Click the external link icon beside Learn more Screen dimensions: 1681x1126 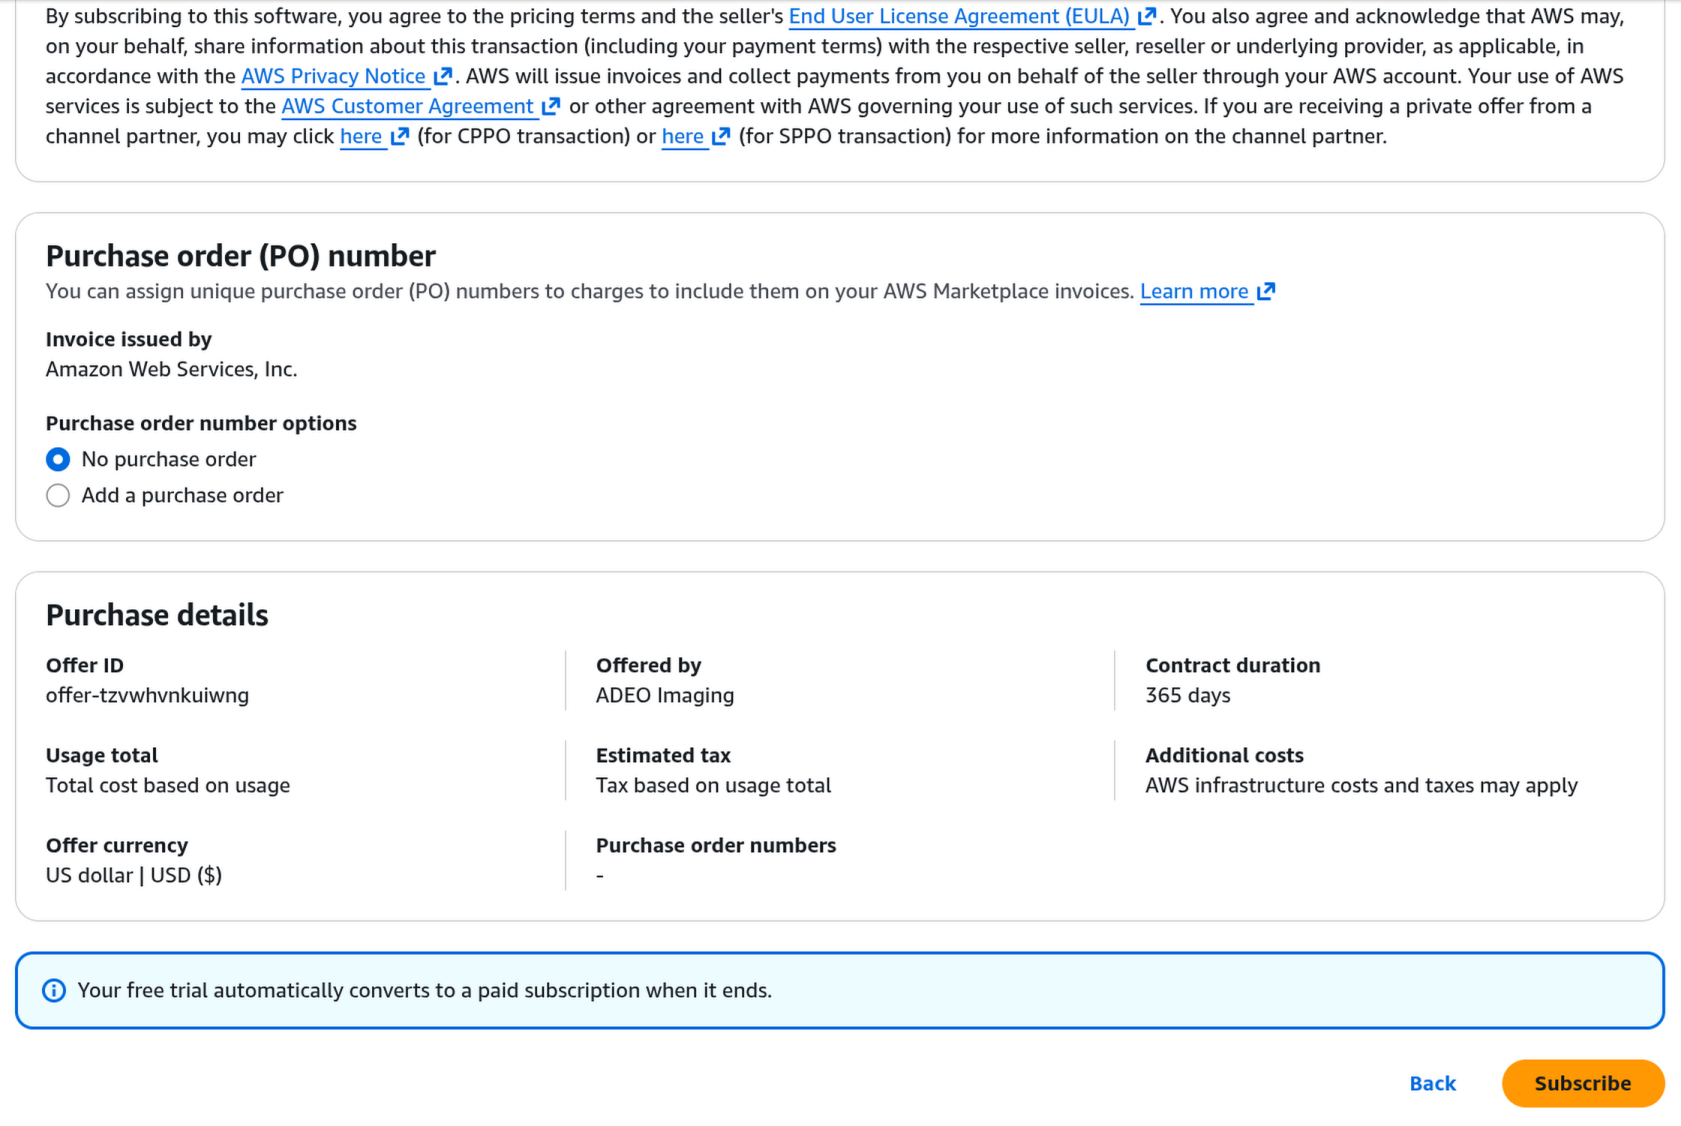[x=1266, y=291]
